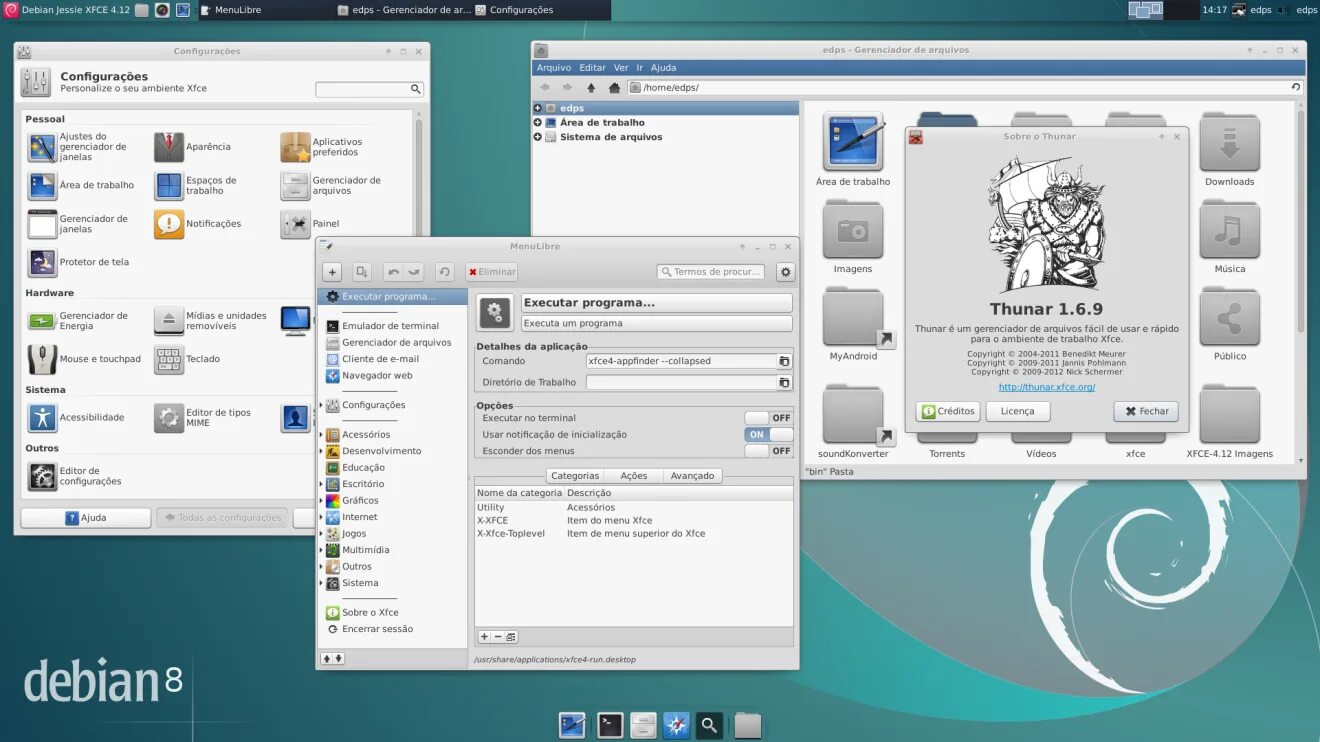Browse for Diretório de Trabalho folder
The height and width of the screenshot is (742, 1320).
[x=784, y=382]
